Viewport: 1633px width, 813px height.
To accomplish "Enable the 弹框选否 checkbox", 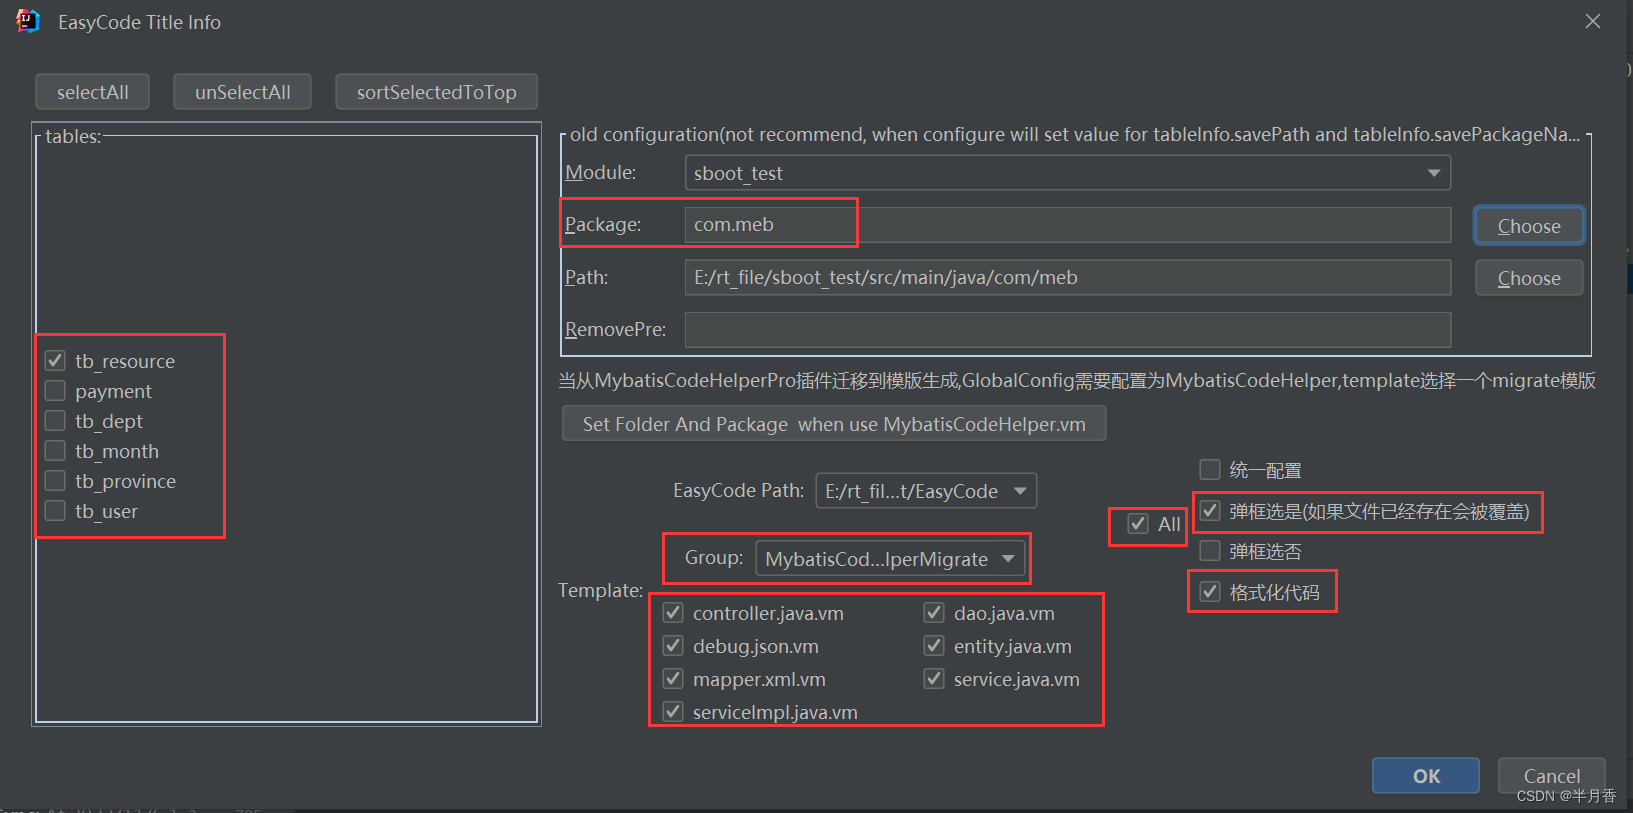I will 1210,550.
